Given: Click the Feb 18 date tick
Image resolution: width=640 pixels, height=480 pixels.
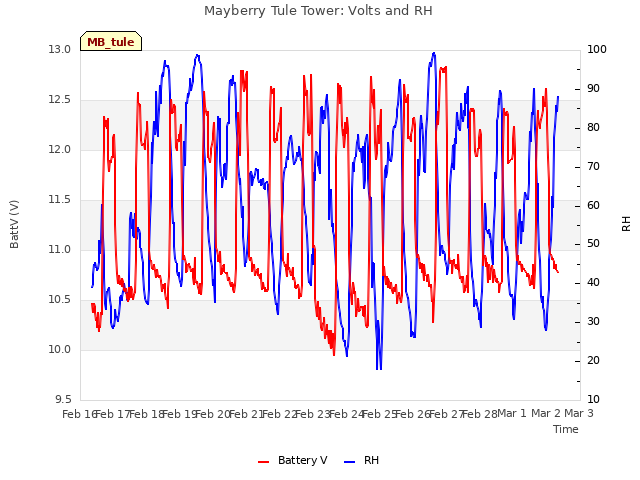Looking at the screenshot, I should tap(146, 414).
